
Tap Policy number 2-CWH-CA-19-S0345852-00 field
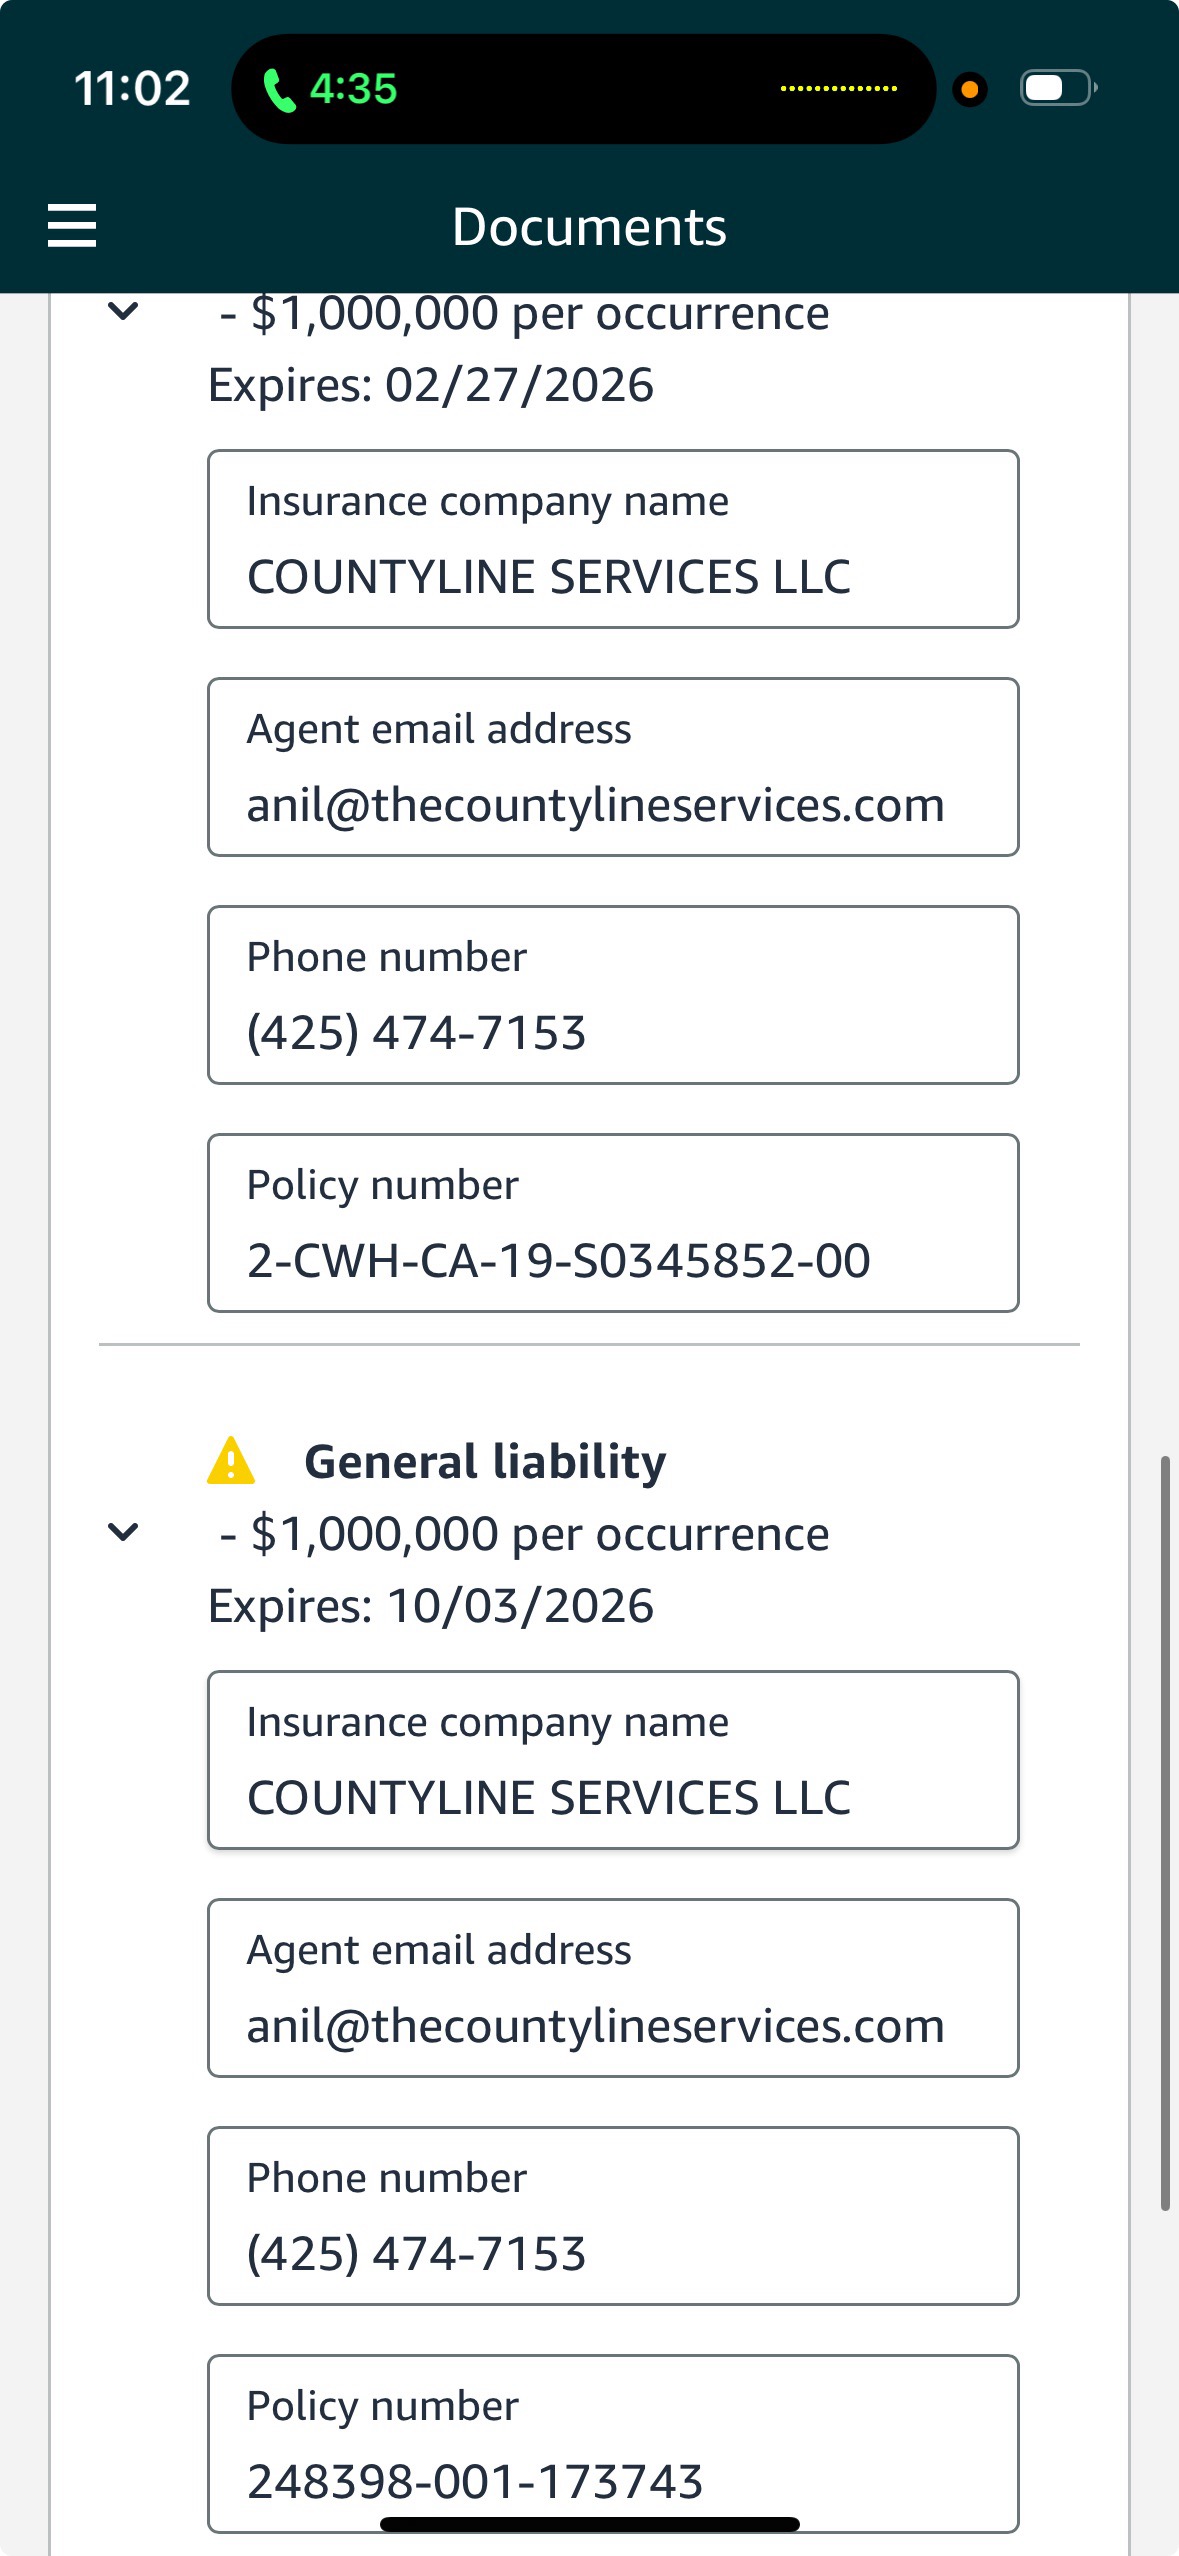pyautogui.click(x=613, y=1222)
